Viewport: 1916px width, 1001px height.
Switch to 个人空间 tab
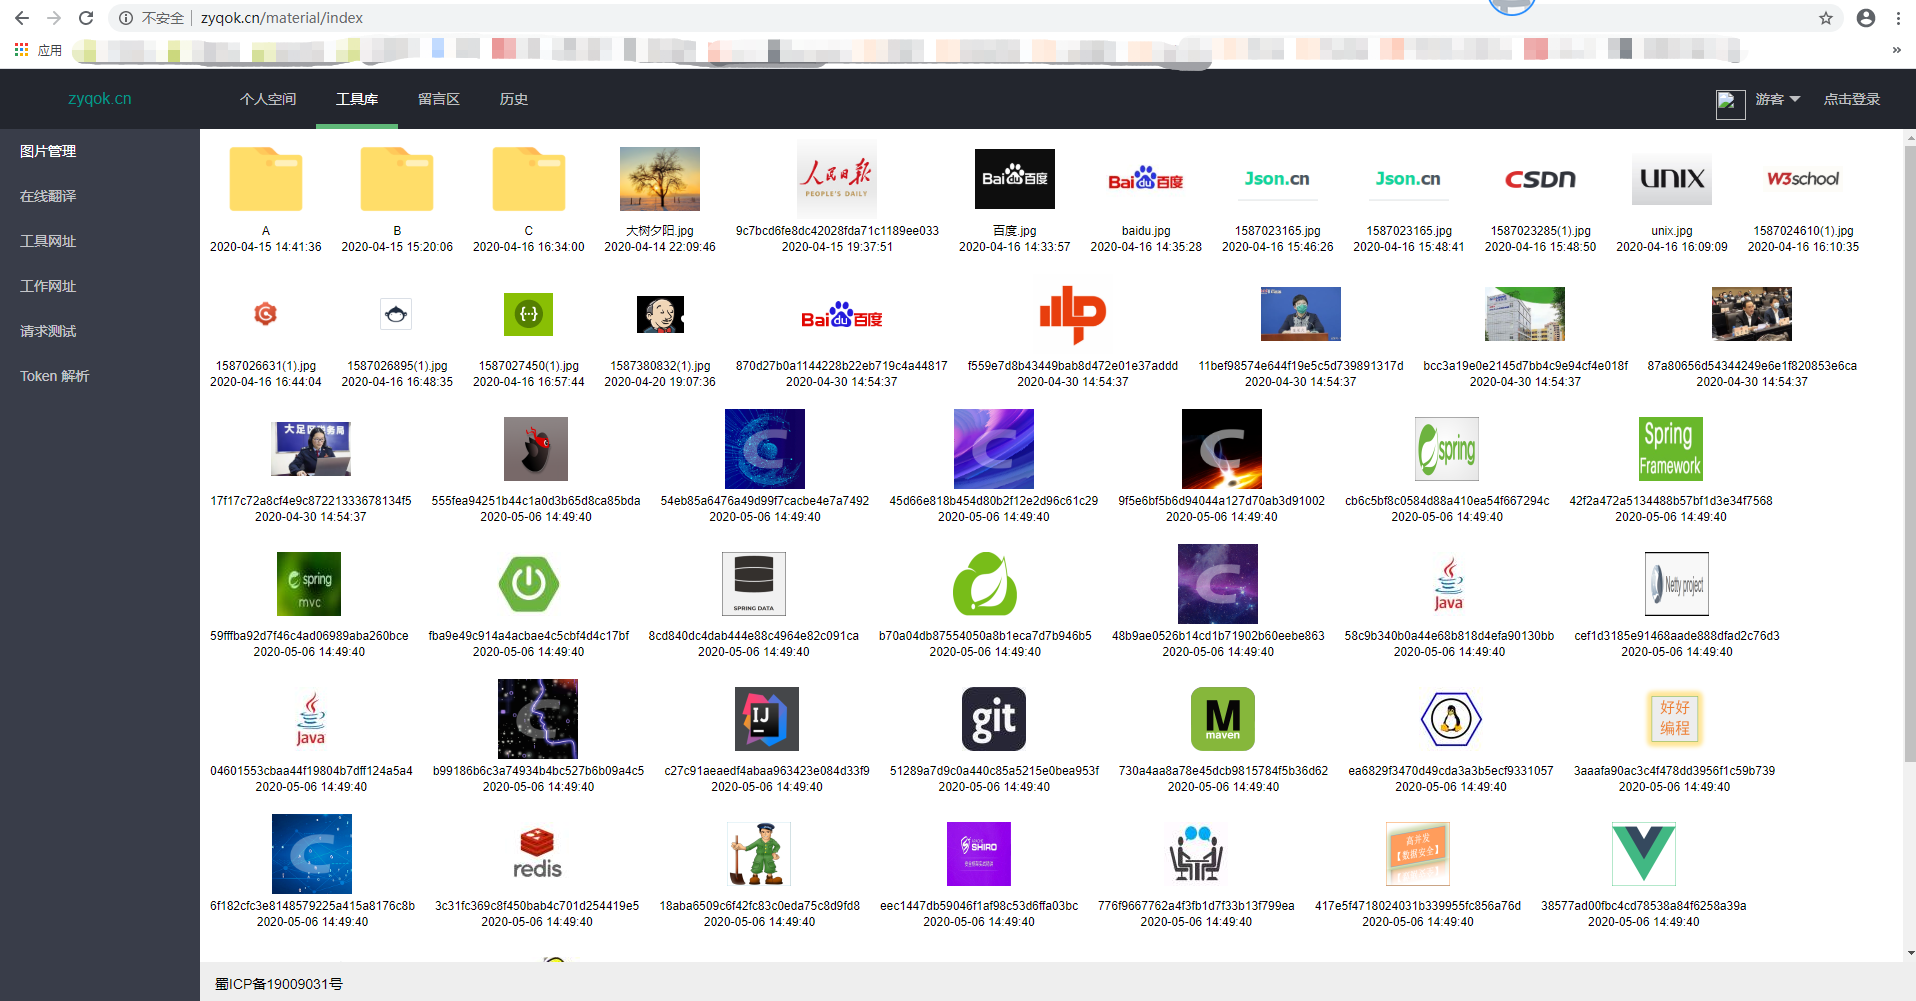pos(268,99)
